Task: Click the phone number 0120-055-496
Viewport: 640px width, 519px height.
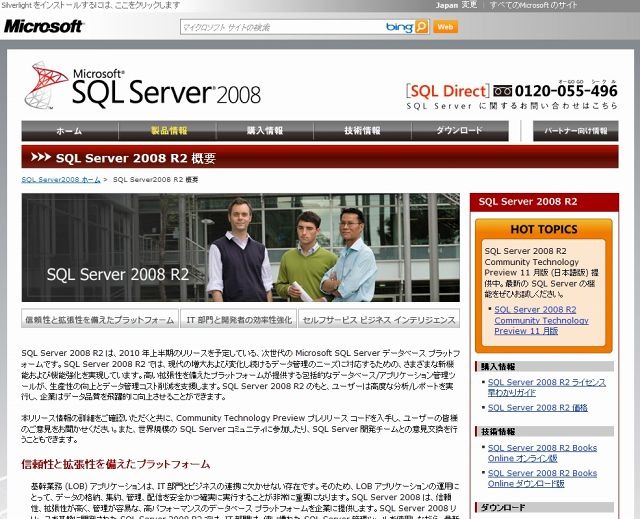Action: (x=566, y=91)
